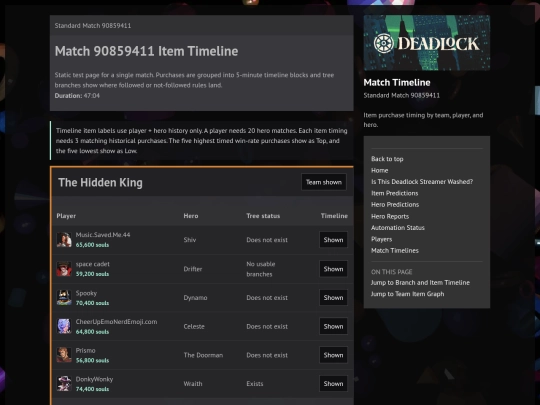Click Spooky player avatar
This screenshot has width=540, height=405.
click(64, 298)
